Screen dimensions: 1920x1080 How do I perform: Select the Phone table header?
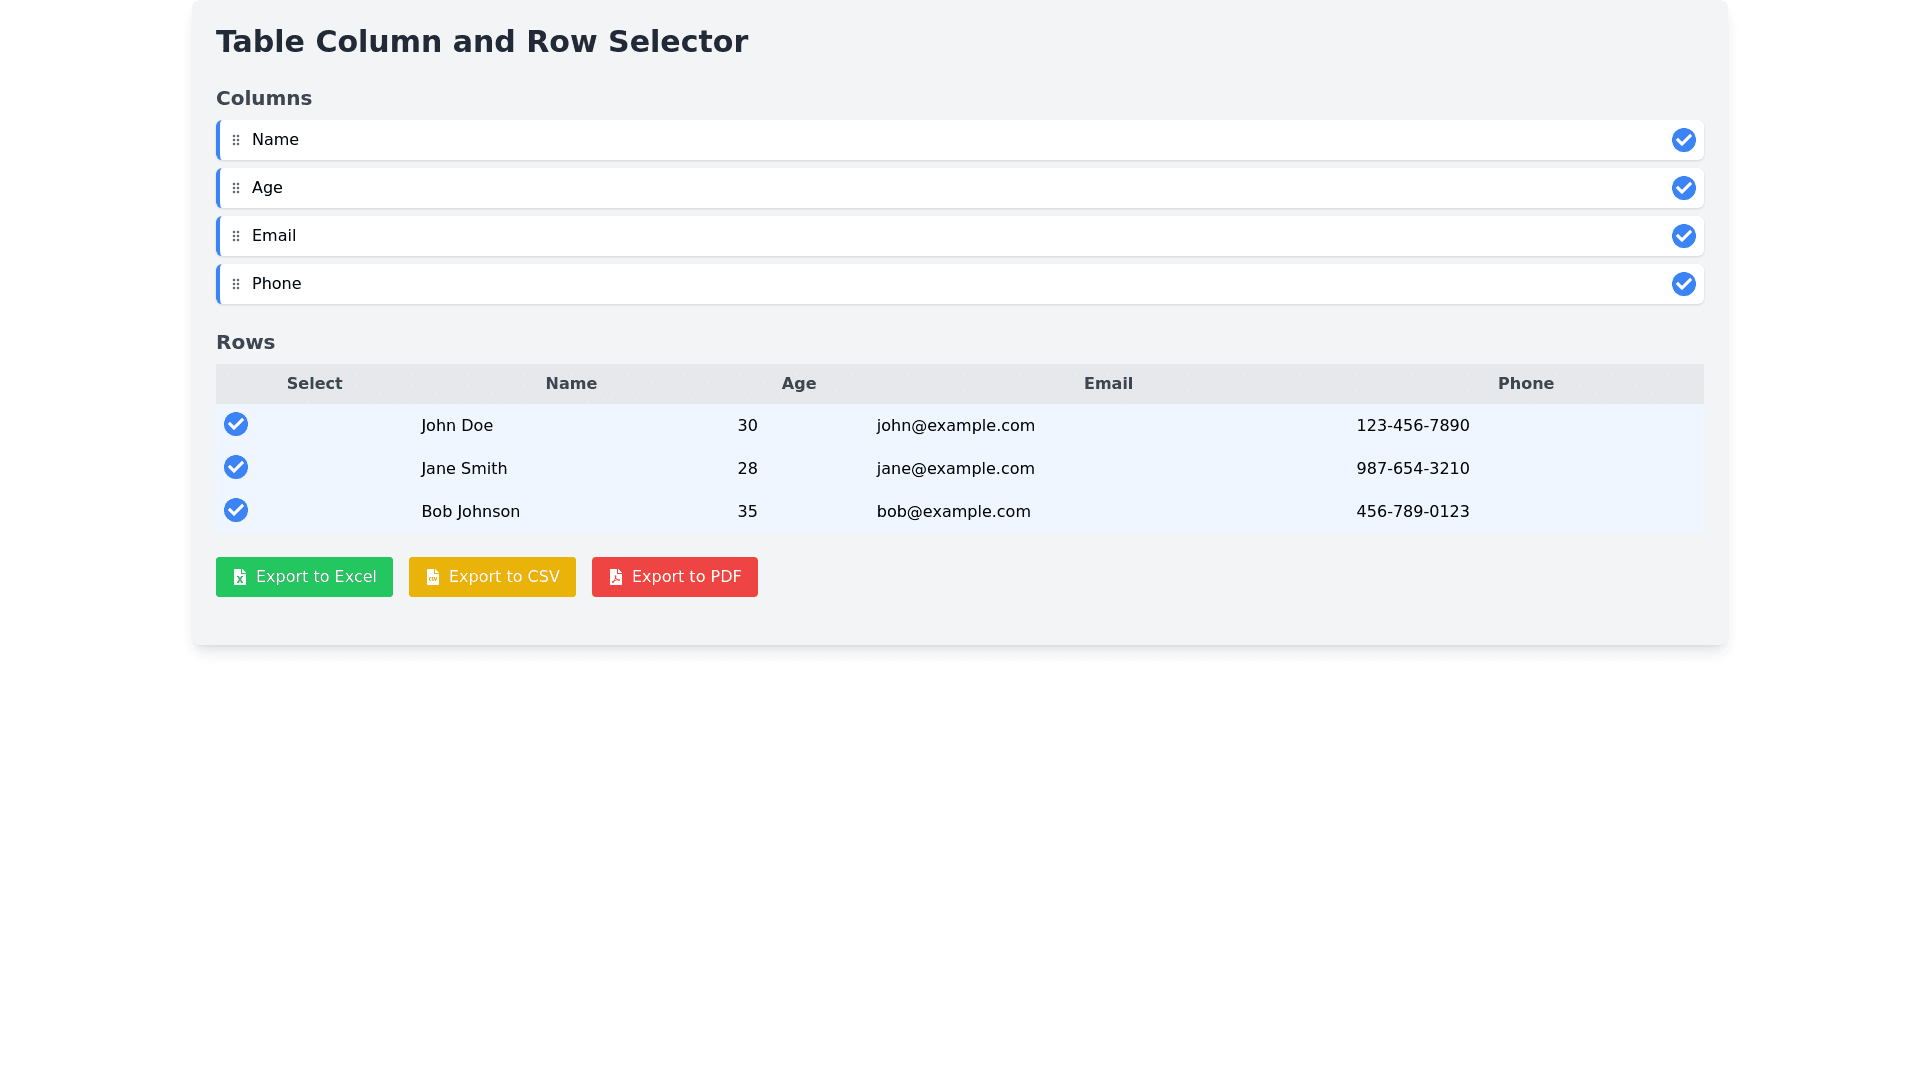click(1525, 384)
